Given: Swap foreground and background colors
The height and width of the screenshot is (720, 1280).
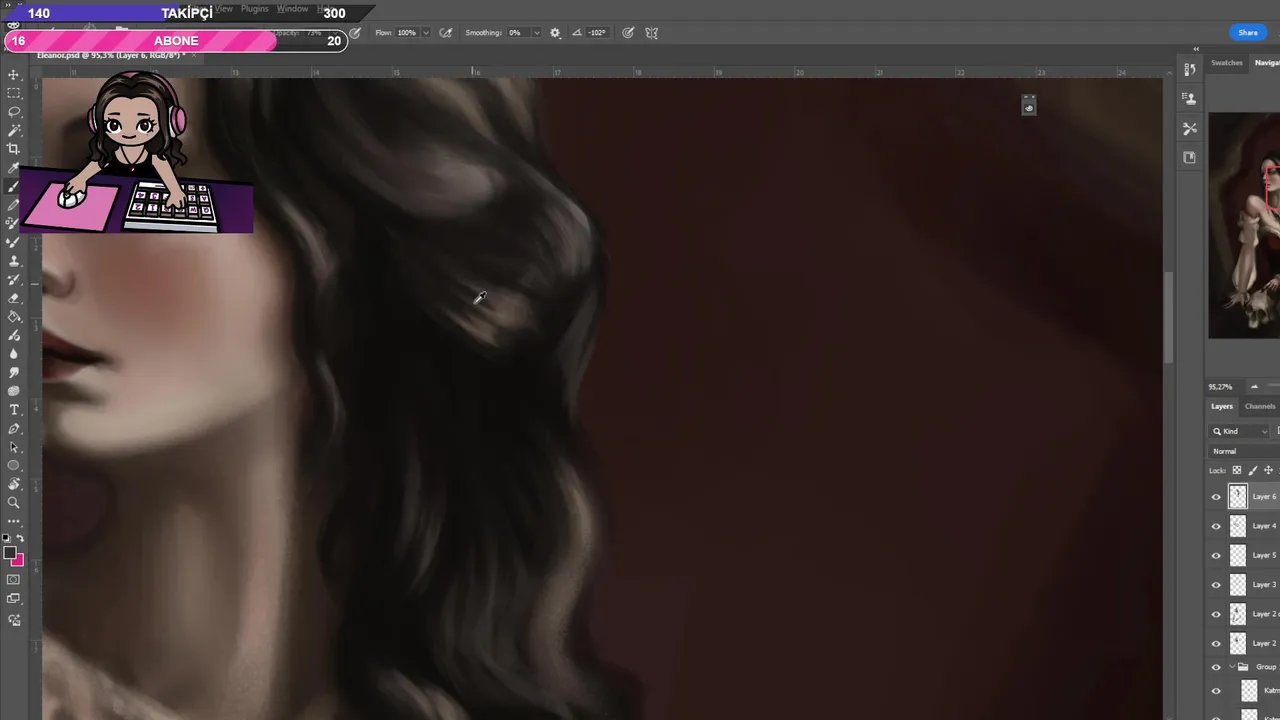Looking at the screenshot, I should [20, 538].
